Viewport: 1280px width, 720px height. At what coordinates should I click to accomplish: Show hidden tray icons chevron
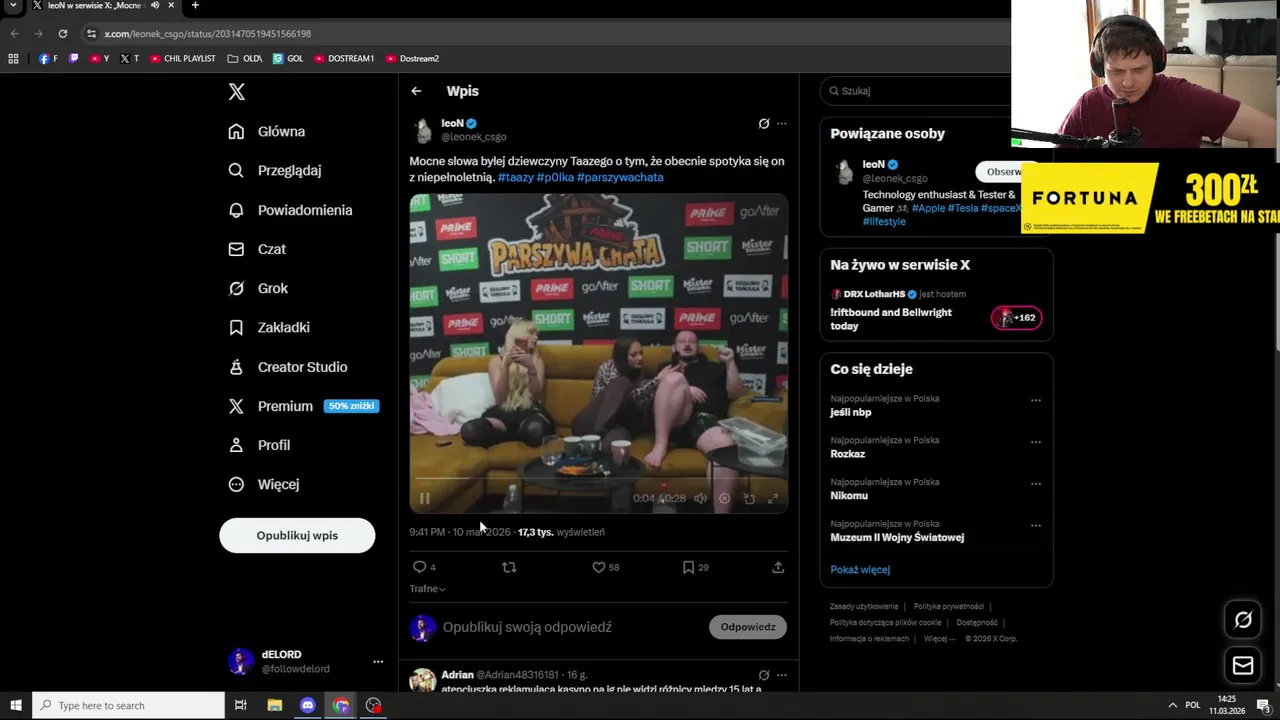point(1172,705)
